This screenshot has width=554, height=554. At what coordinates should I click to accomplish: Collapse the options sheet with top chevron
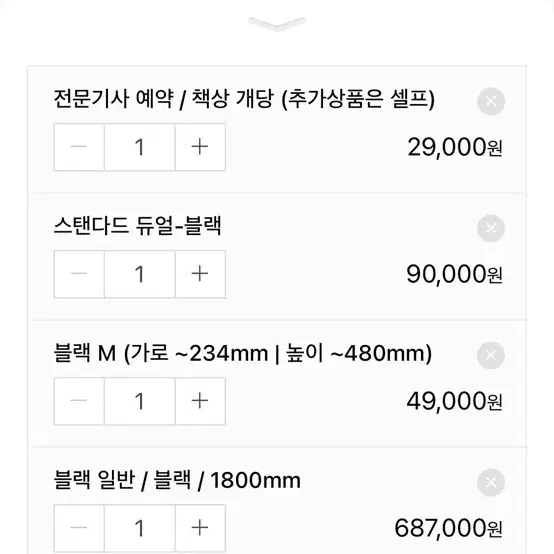[277, 23]
